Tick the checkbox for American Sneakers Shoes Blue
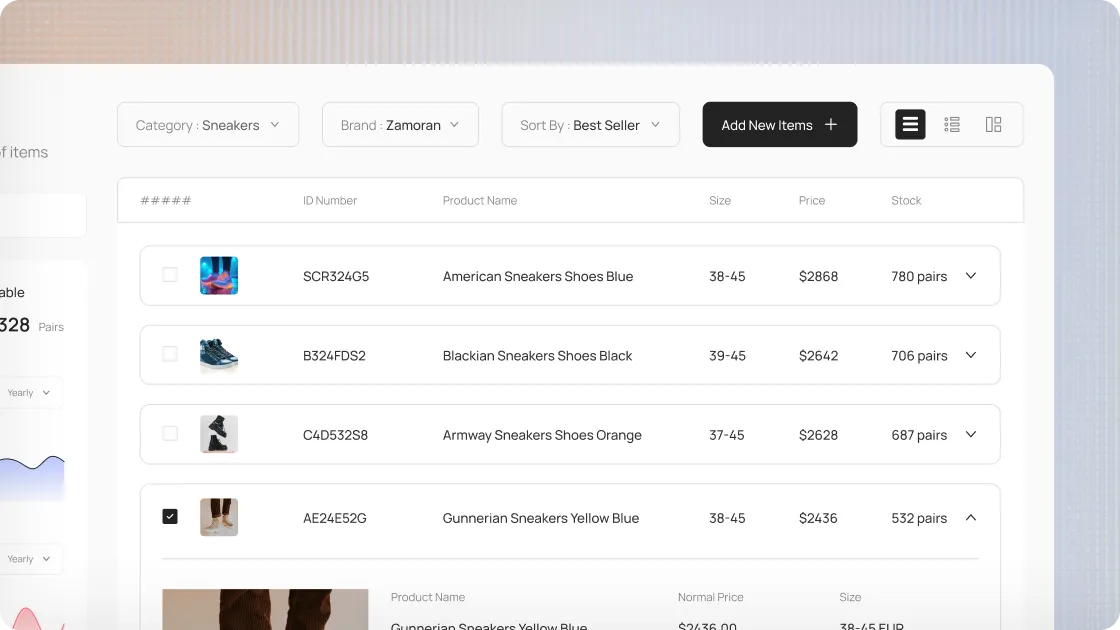This screenshot has height=630, width=1120. (x=170, y=275)
